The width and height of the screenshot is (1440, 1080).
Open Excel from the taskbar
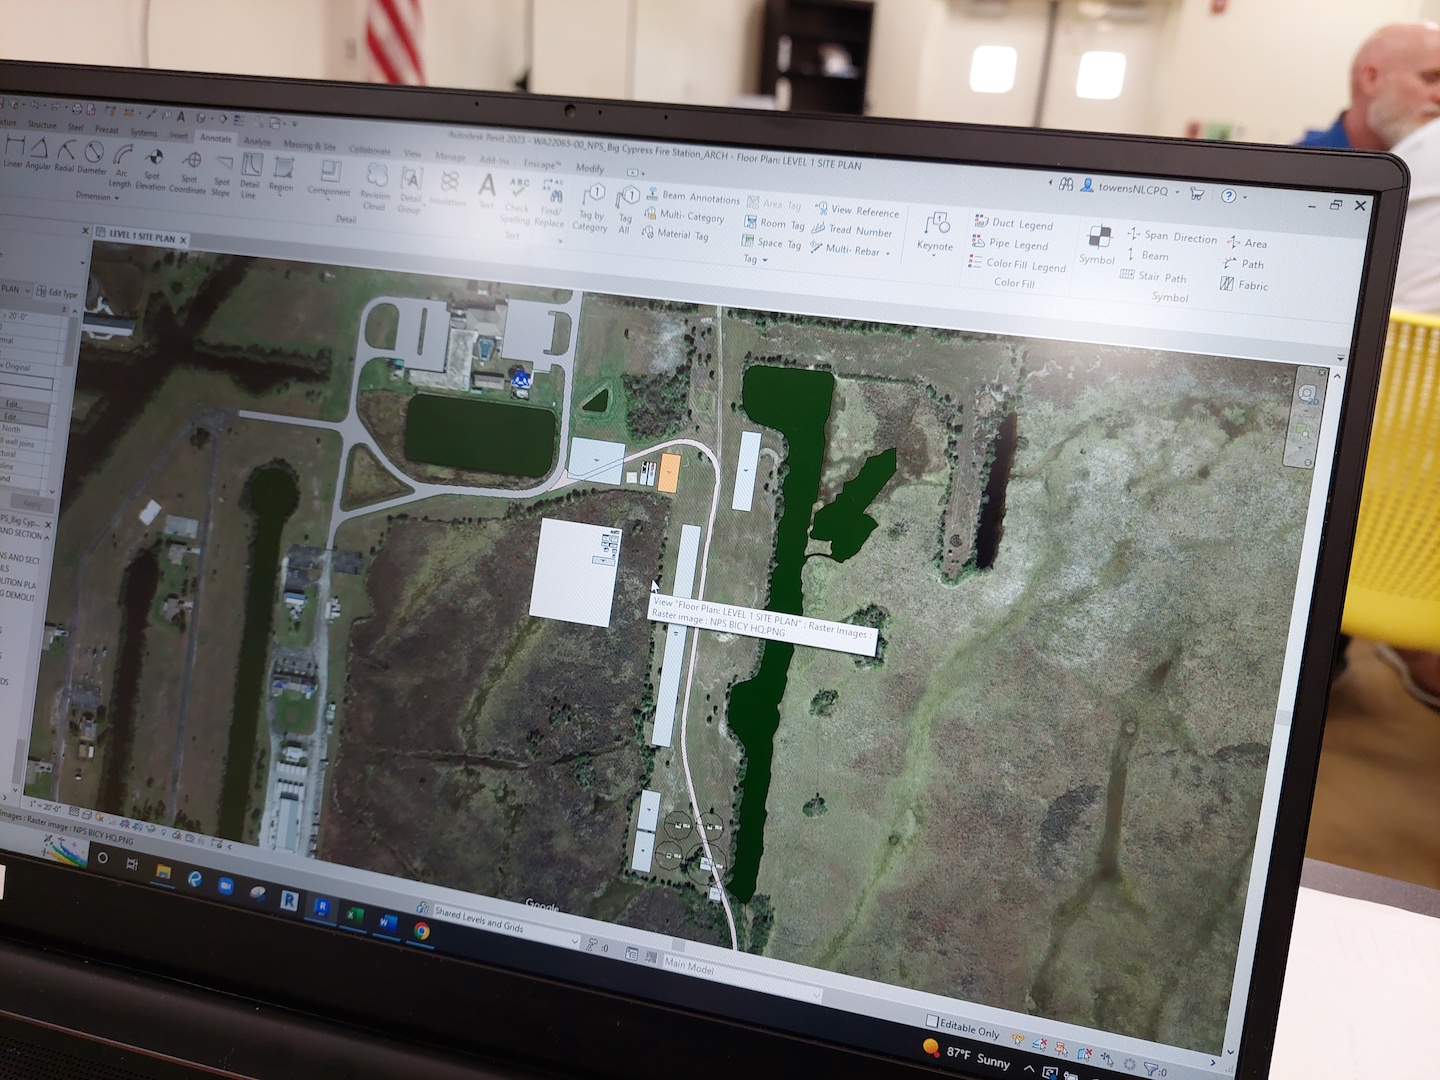tap(353, 914)
